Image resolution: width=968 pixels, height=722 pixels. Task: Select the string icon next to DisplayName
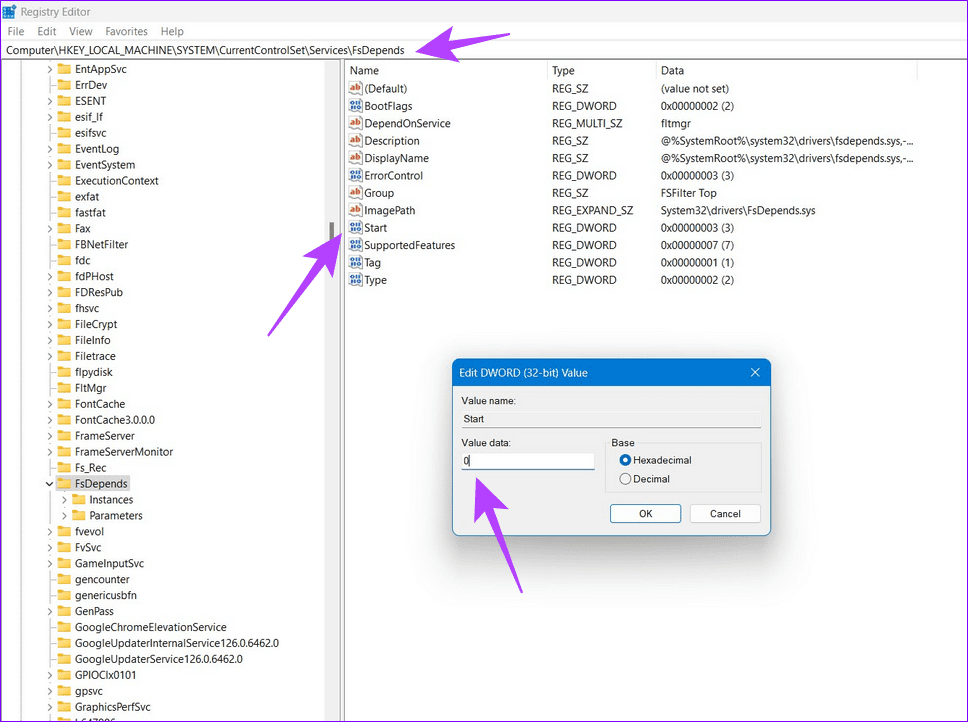355,157
